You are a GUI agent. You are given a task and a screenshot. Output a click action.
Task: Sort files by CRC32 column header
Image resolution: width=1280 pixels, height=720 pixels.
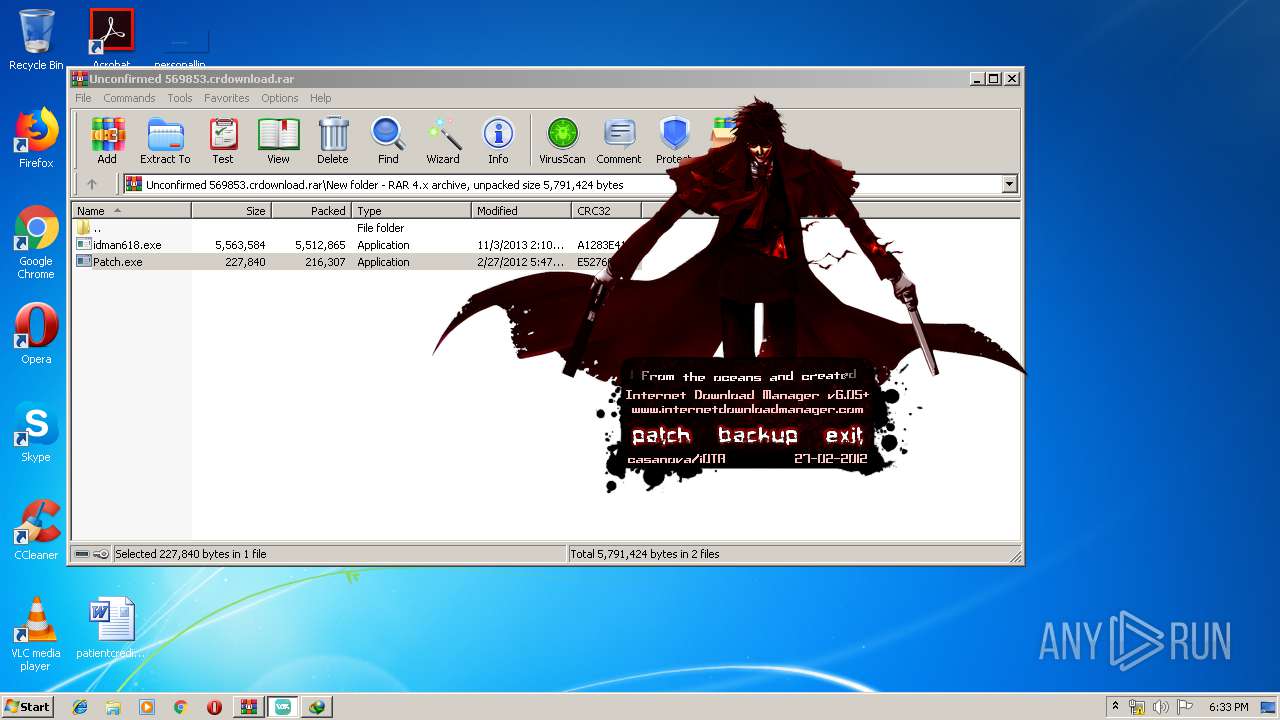[x=606, y=211]
